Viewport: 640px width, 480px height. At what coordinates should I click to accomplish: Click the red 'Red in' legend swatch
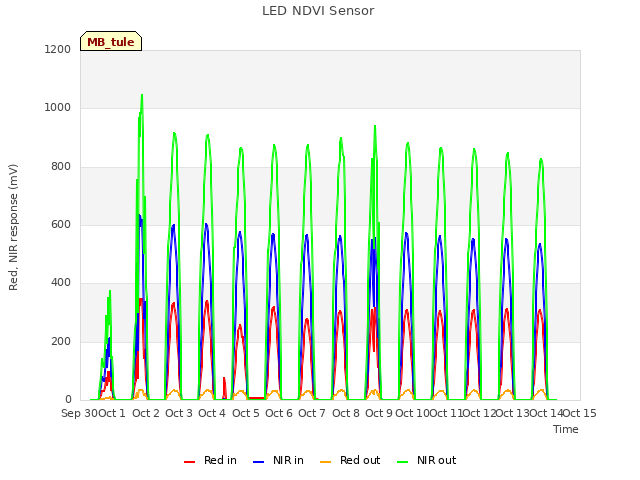(x=189, y=462)
